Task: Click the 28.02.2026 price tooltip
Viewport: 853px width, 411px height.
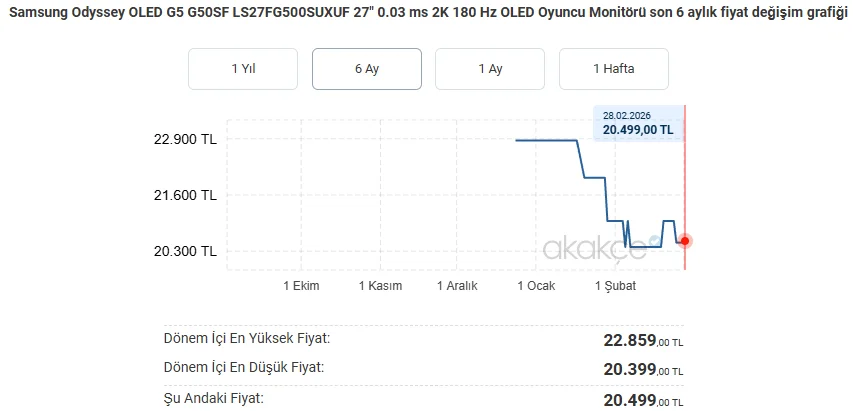Action: pyautogui.click(x=637, y=122)
